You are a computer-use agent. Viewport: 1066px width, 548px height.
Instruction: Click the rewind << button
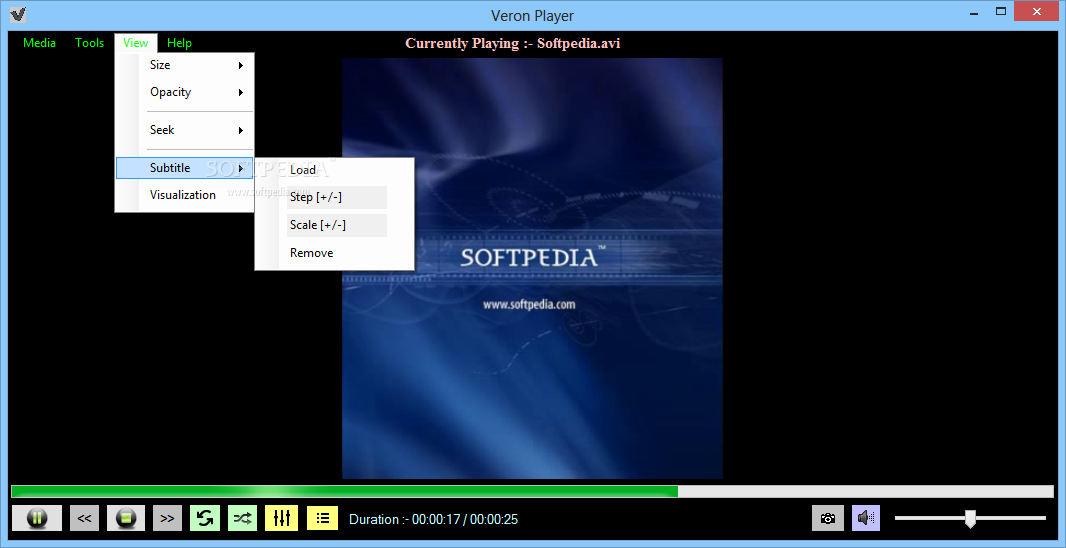[x=84, y=518]
